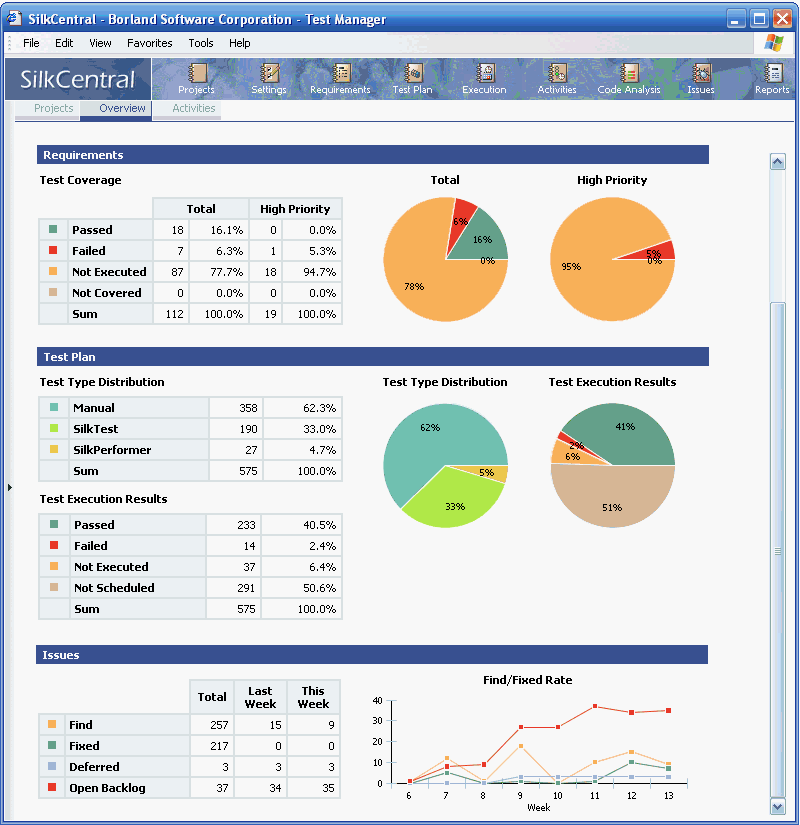Open the Issues module icon
800x825 pixels.
(701, 74)
